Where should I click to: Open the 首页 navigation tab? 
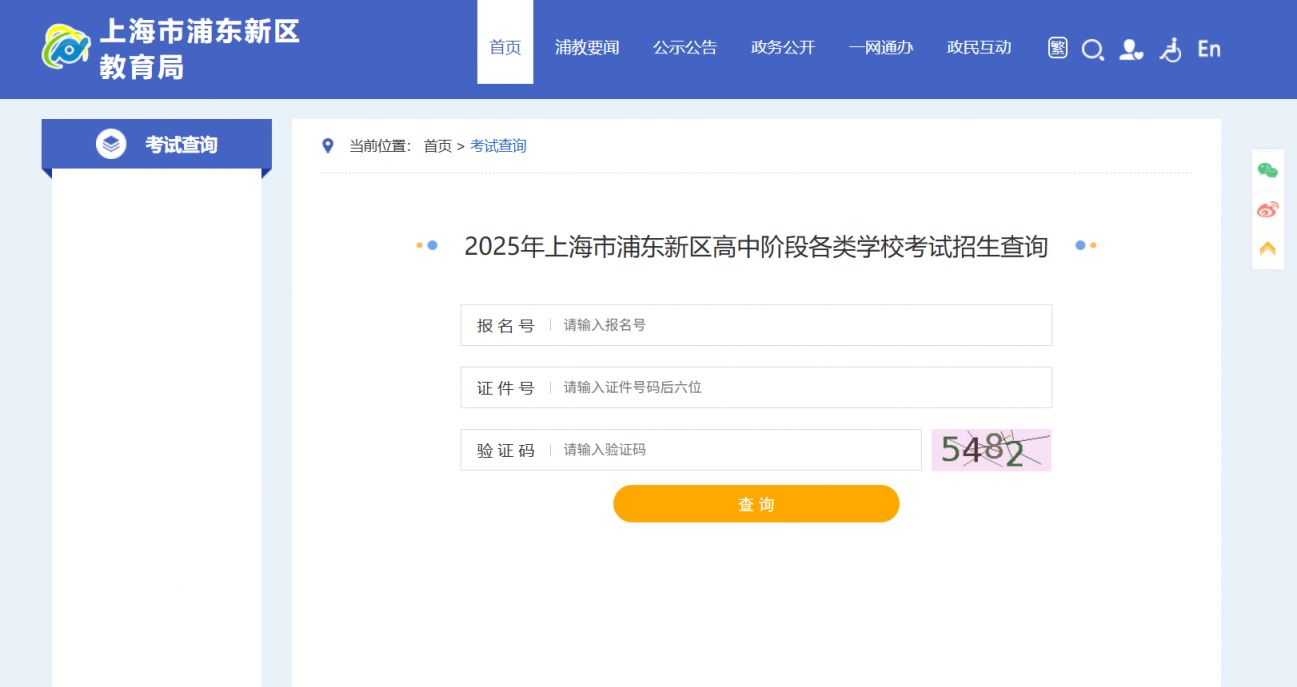pos(504,47)
